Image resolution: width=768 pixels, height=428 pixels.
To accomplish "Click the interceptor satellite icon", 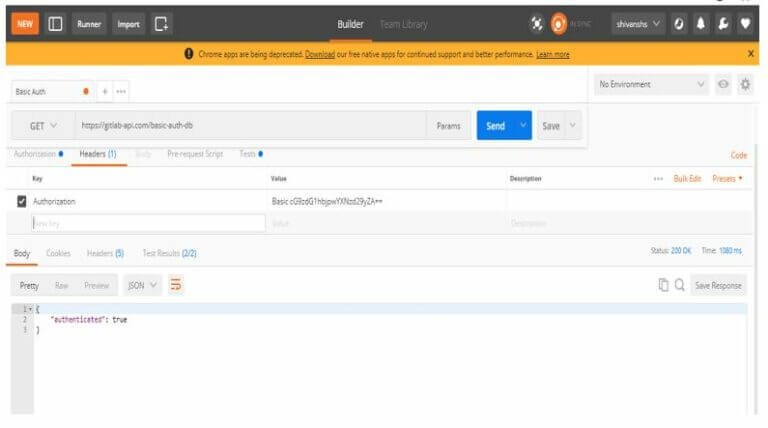I will (537, 24).
